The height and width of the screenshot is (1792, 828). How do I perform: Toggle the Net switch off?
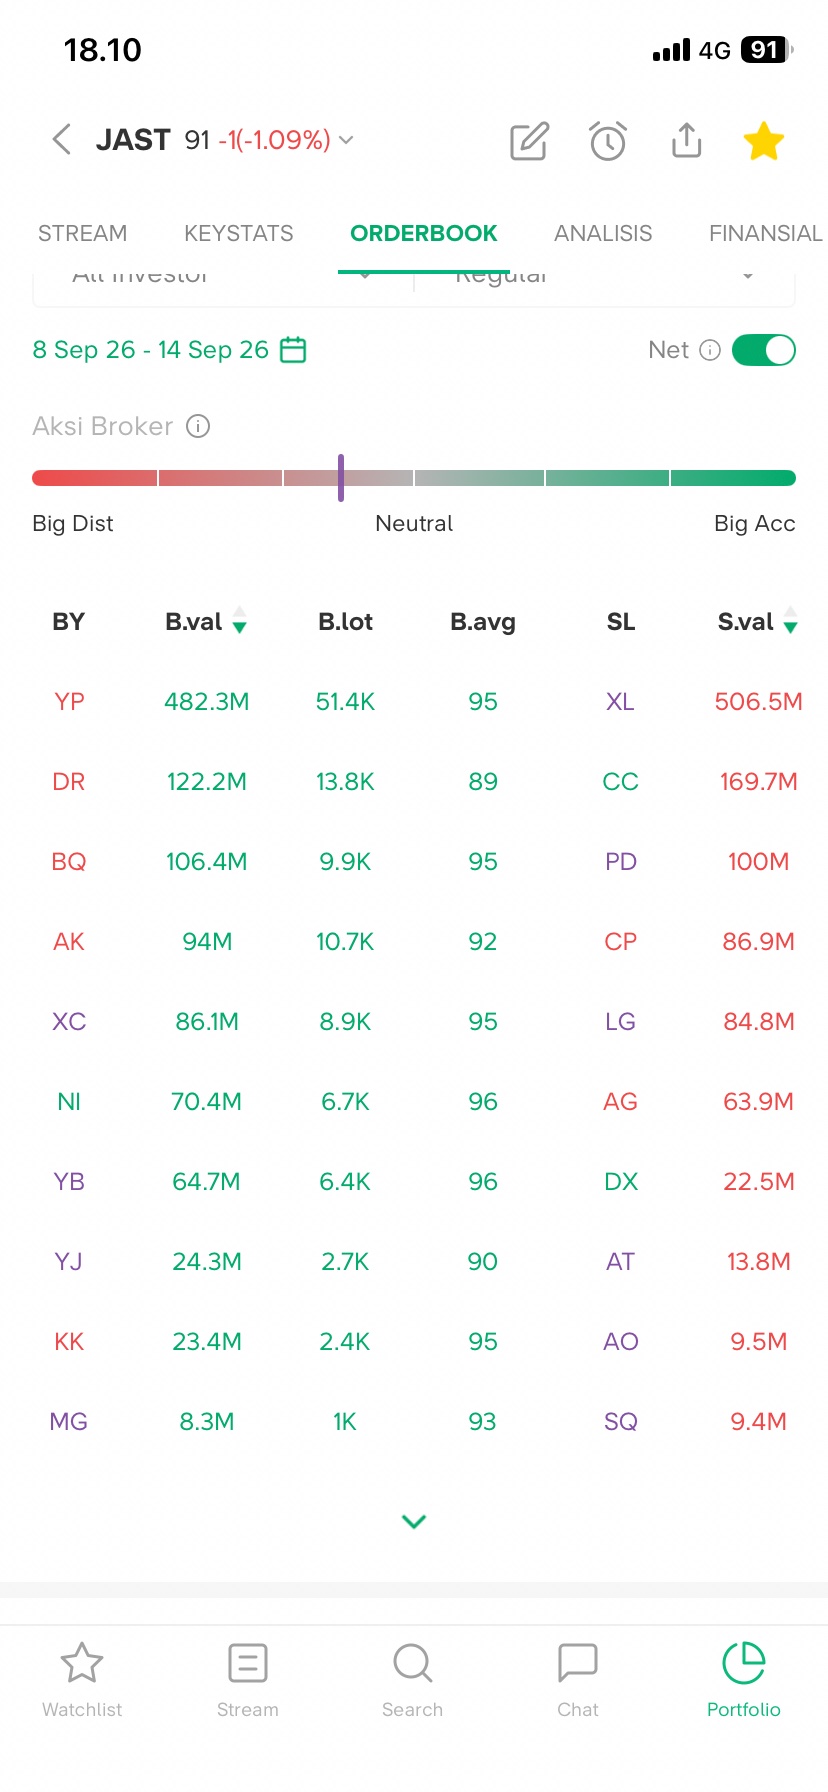(x=764, y=350)
